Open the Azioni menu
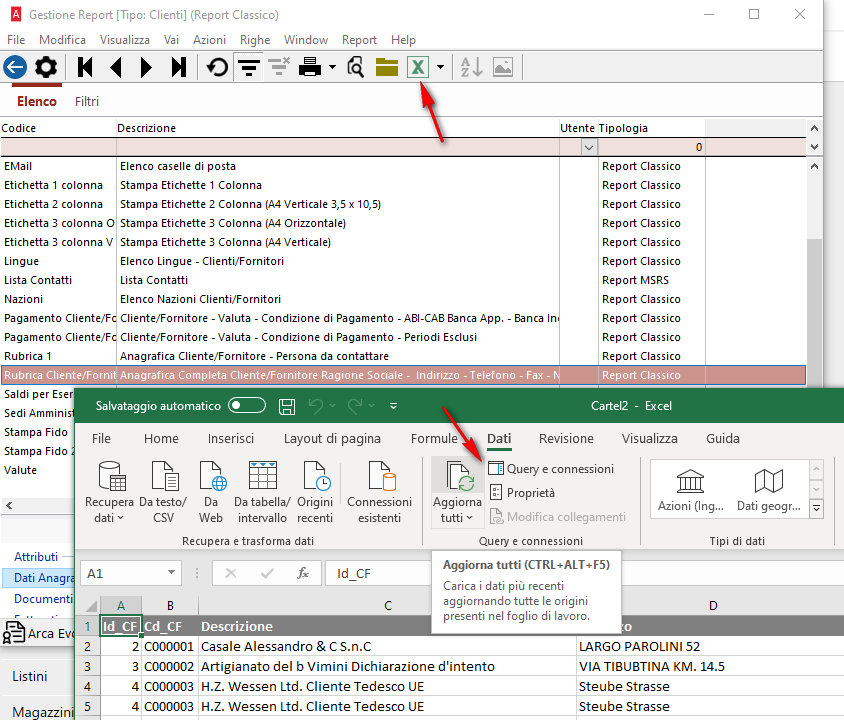This screenshot has width=844, height=720. click(209, 40)
